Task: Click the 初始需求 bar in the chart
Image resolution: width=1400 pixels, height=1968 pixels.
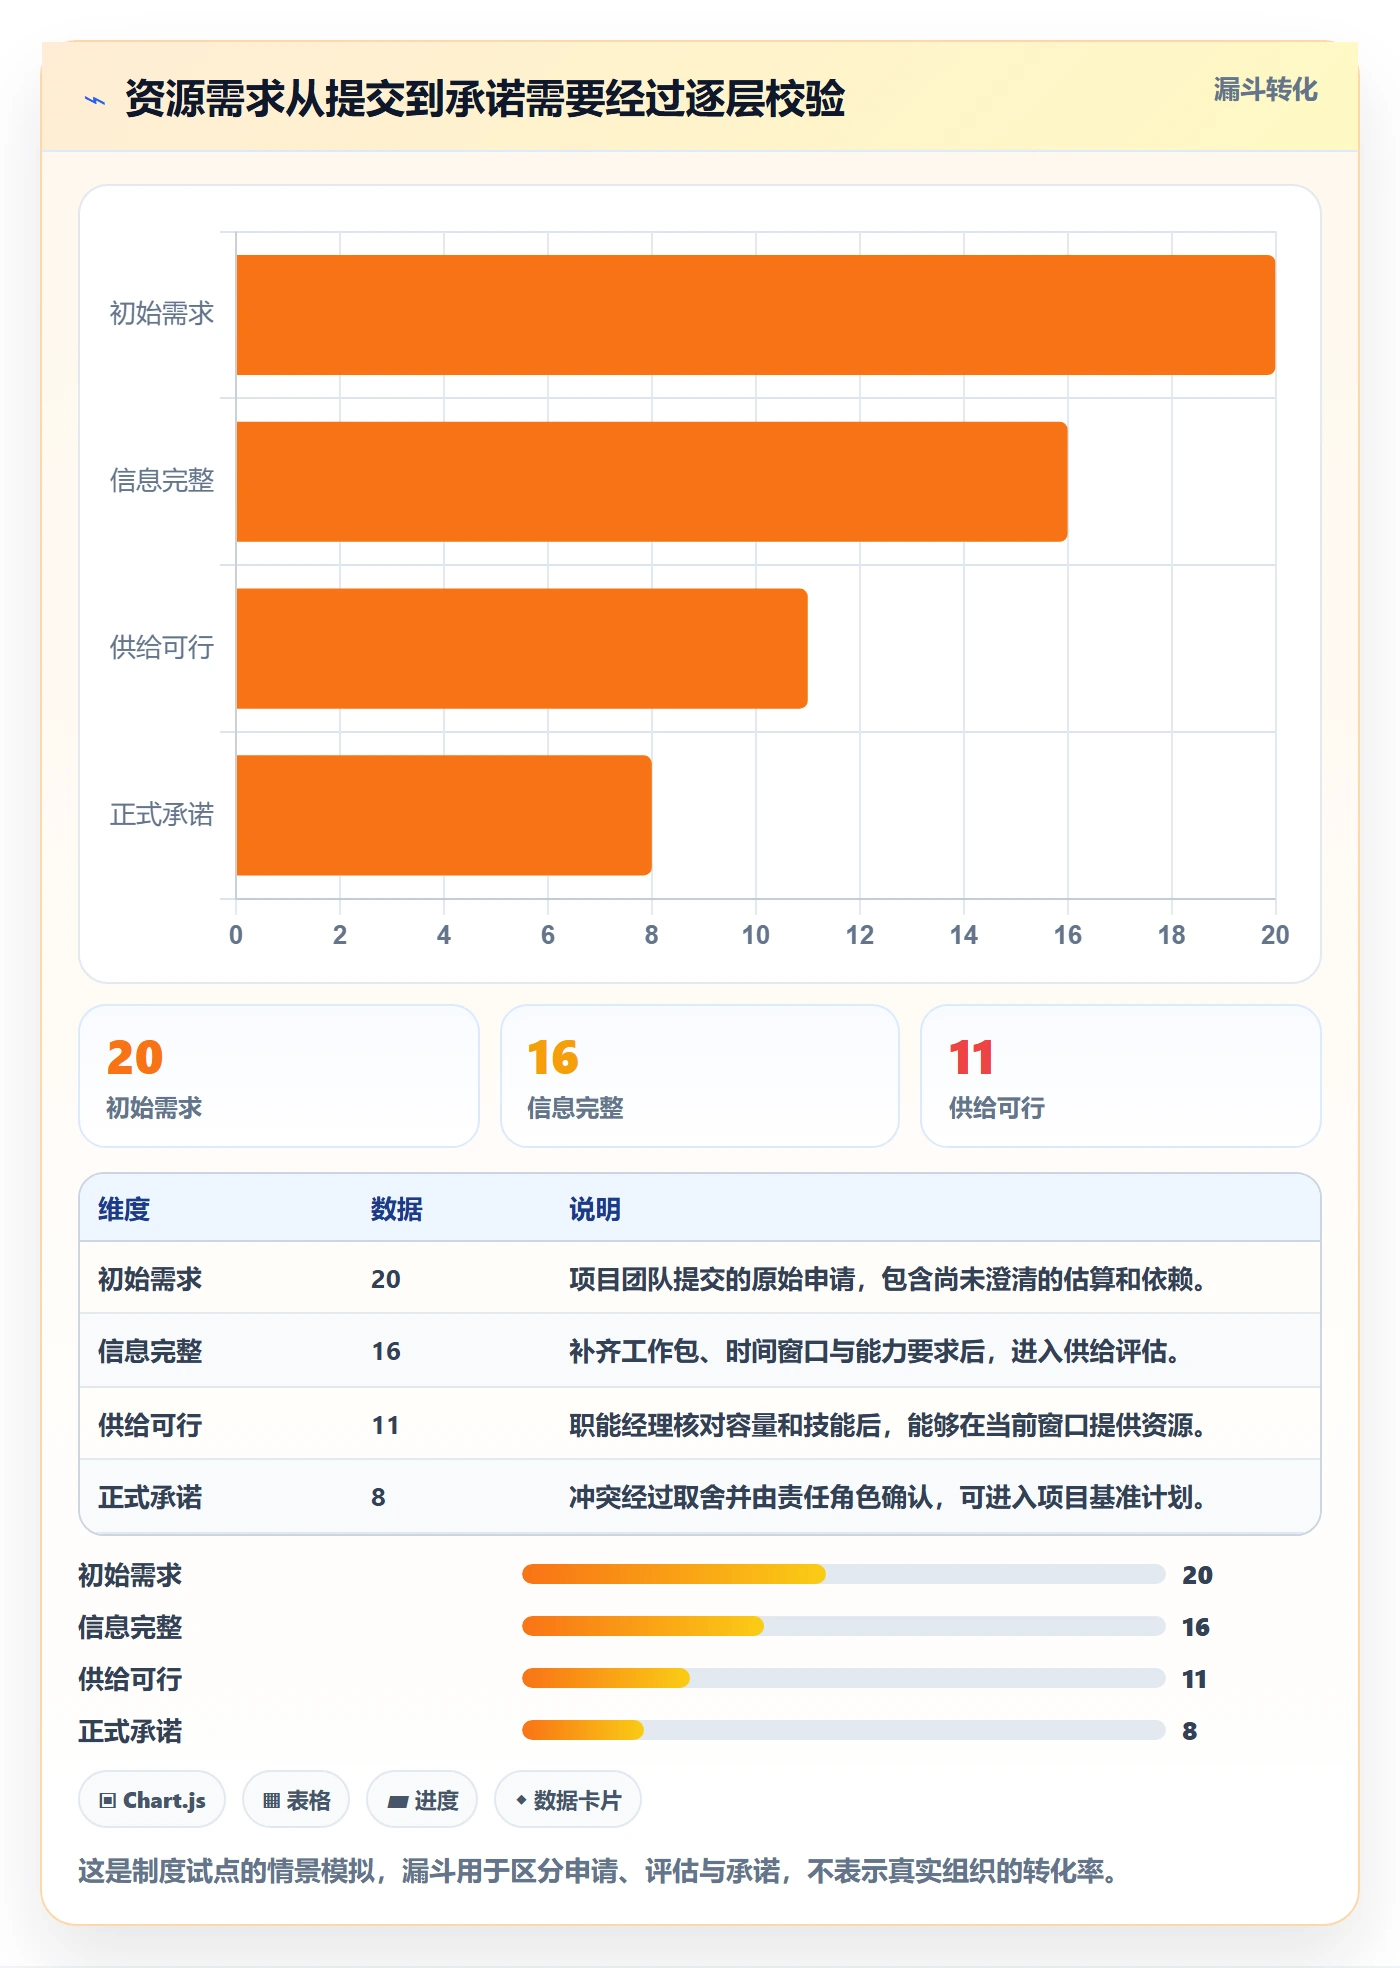Action: [x=755, y=315]
